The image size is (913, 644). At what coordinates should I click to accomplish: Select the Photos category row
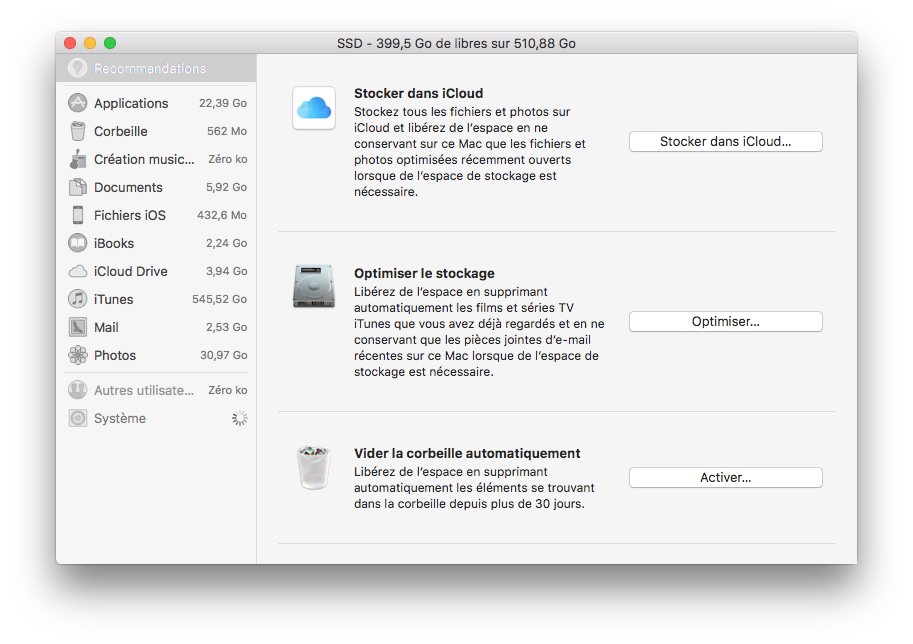click(x=157, y=355)
